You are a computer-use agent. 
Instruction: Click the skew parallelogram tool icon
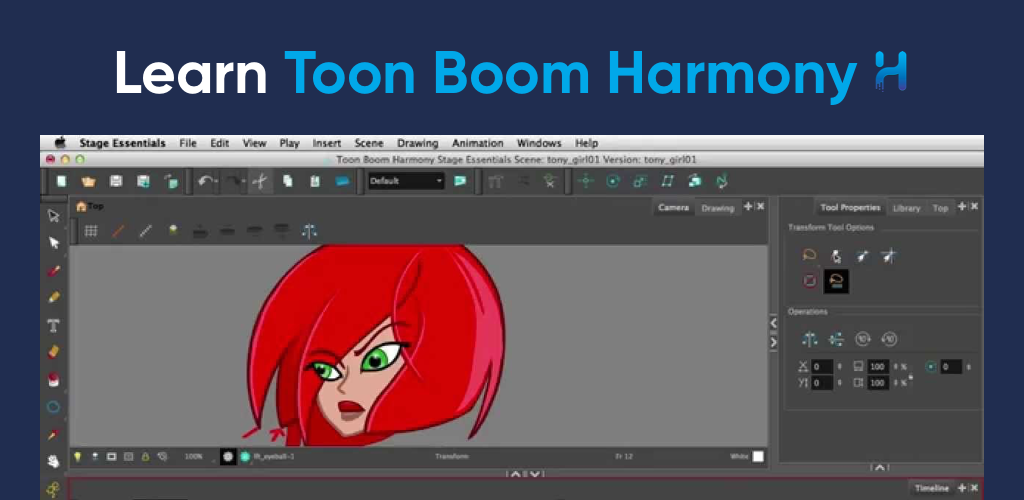click(667, 181)
